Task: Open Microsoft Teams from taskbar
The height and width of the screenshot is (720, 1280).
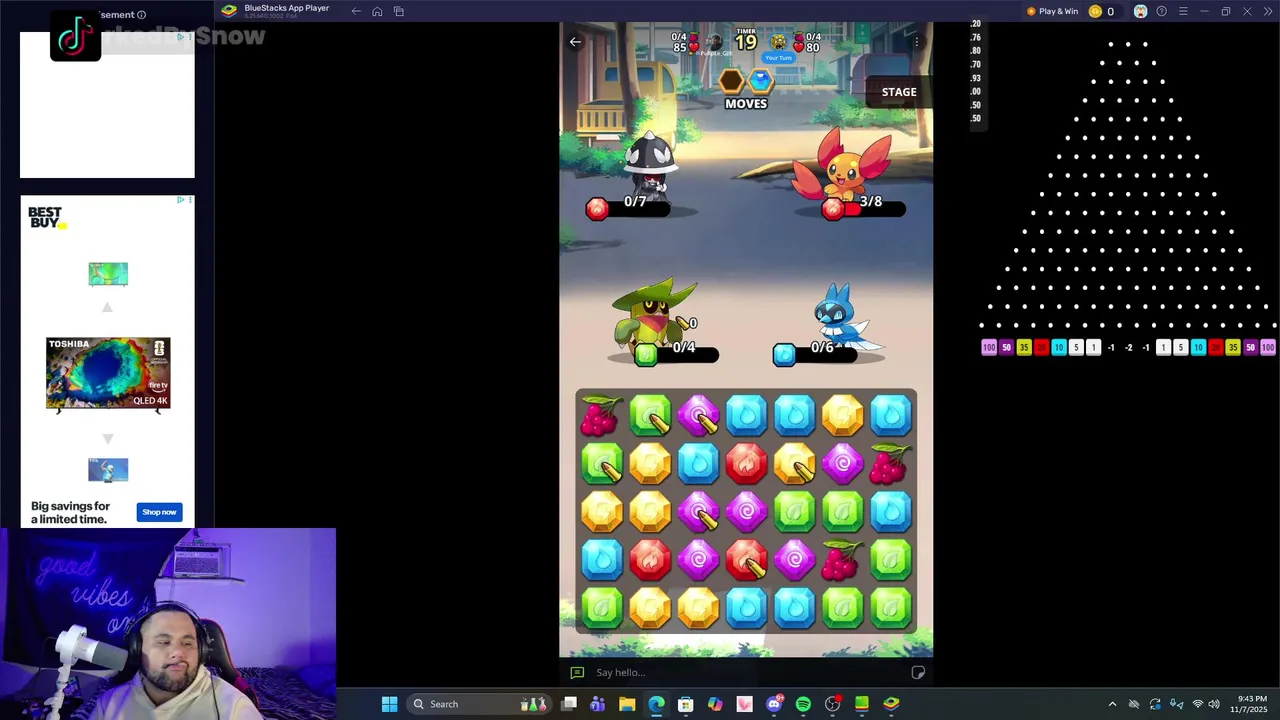Action: click(598, 704)
